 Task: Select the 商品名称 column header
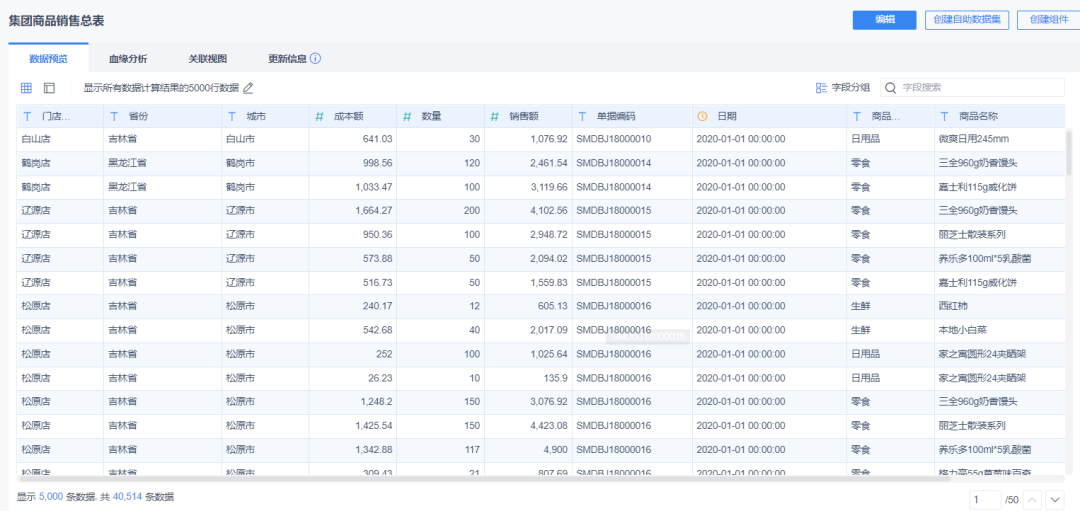pos(999,116)
